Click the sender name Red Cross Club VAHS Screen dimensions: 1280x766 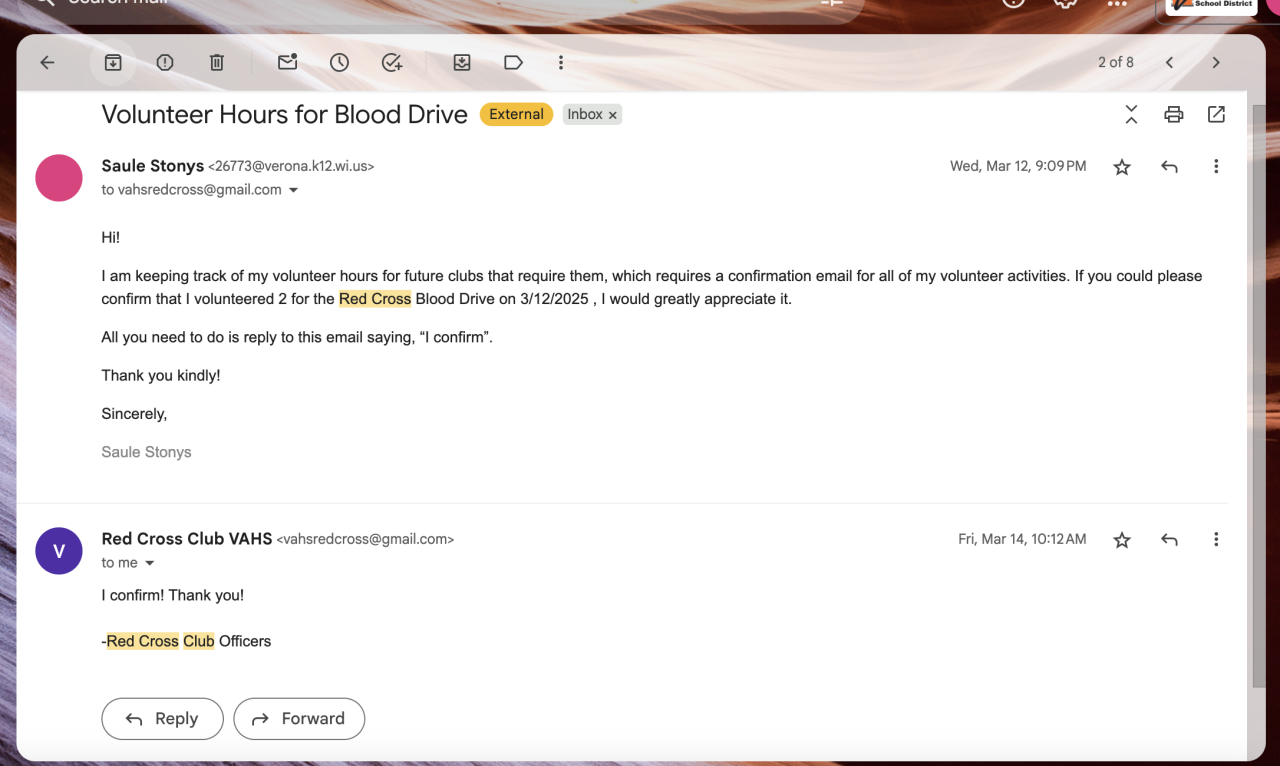187,539
